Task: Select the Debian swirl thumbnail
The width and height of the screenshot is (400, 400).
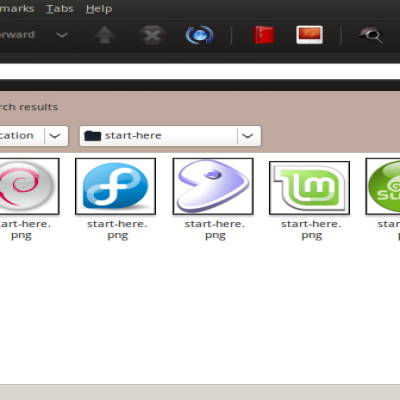Action: point(29,186)
